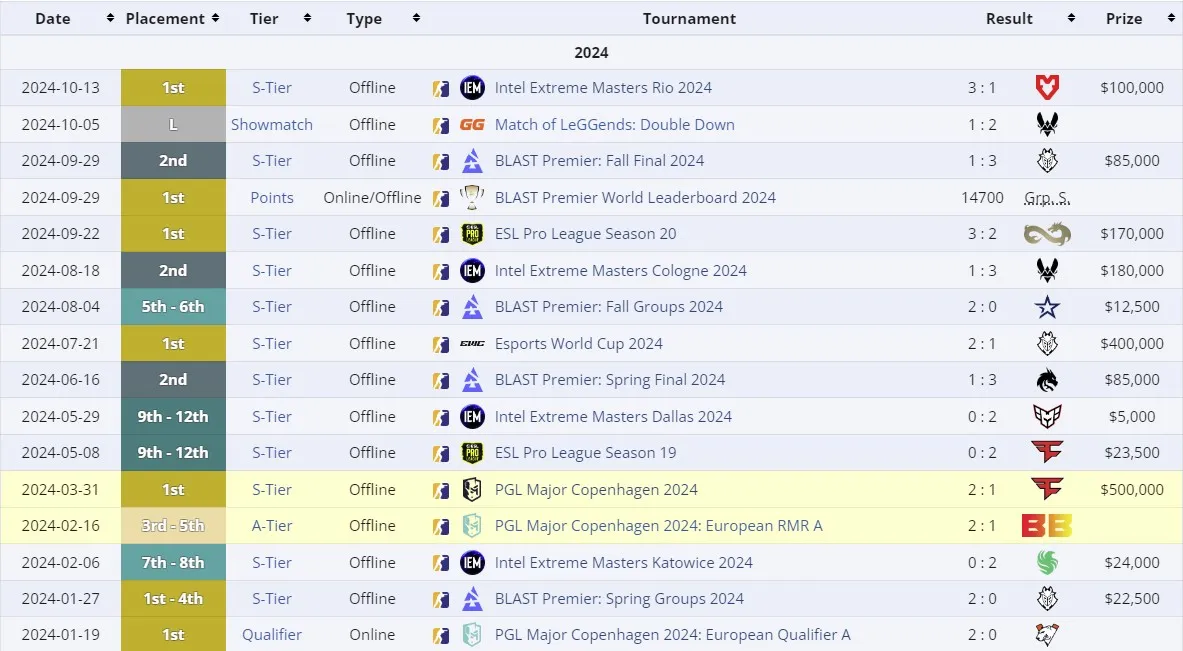Click the A-Tier link in RMR row
The width and height of the screenshot is (1183, 651).
pos(272,526)
